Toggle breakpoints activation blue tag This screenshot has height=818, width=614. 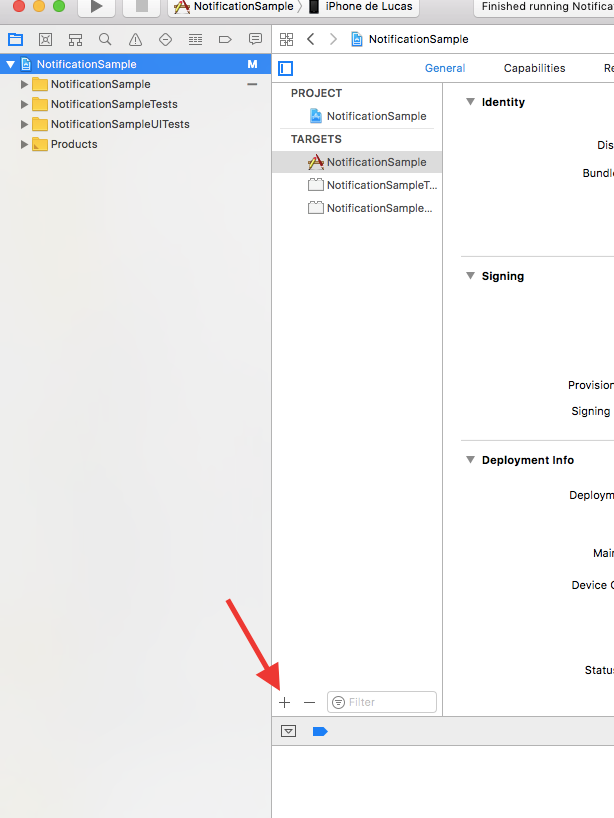(x=320, y=731)
